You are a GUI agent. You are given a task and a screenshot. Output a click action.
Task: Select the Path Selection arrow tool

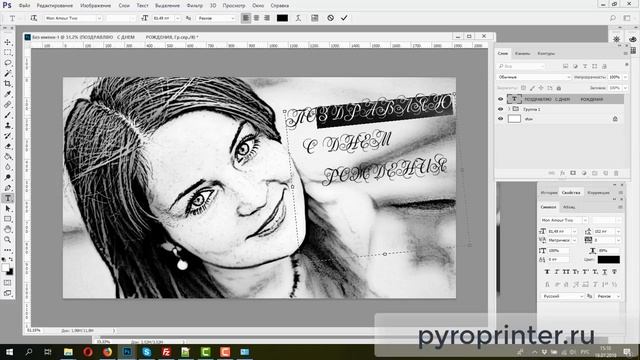8,209
